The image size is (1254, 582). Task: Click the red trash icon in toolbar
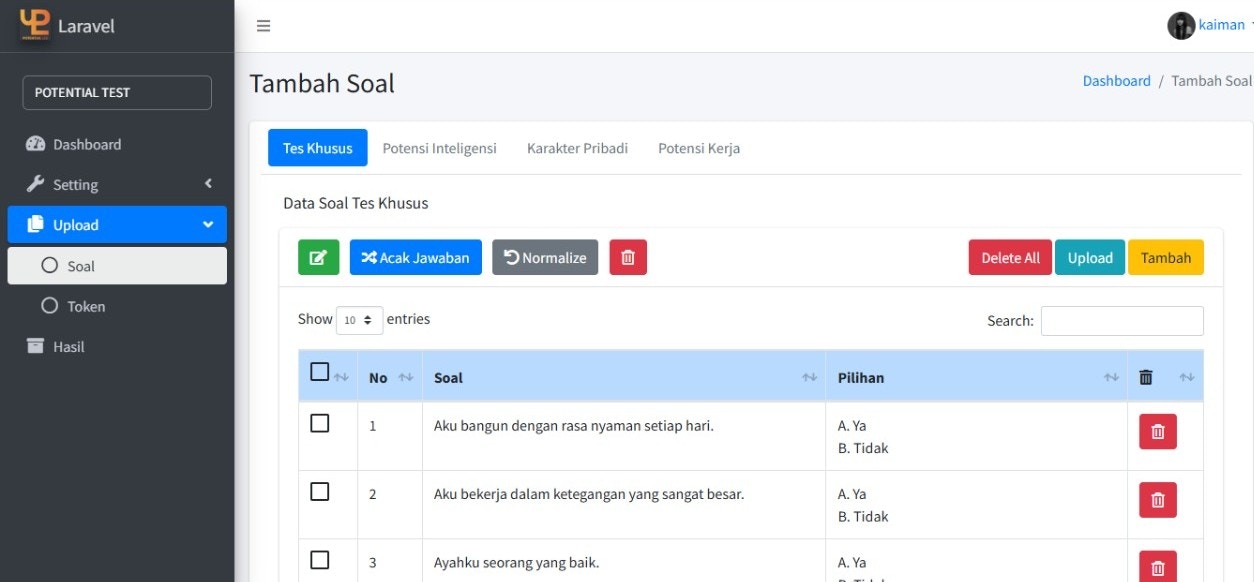click(x=628, y=257)
